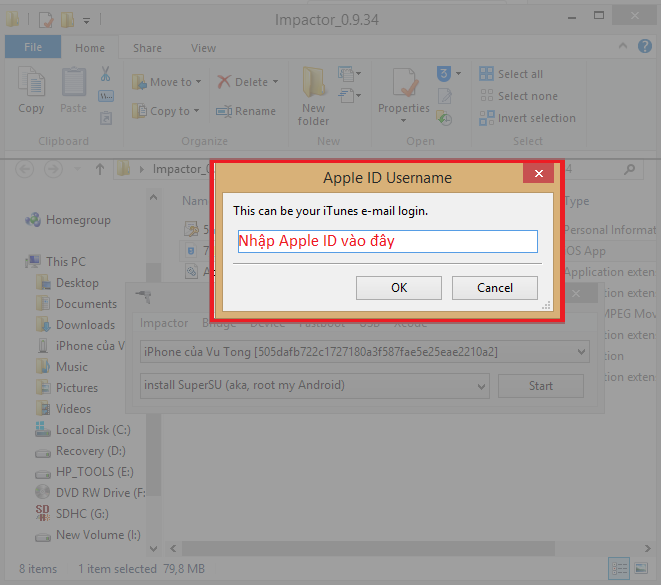Open Local Disk (C:) in navigation pane
This screenshot has width=661, height=585.
(x=83, y=430)
